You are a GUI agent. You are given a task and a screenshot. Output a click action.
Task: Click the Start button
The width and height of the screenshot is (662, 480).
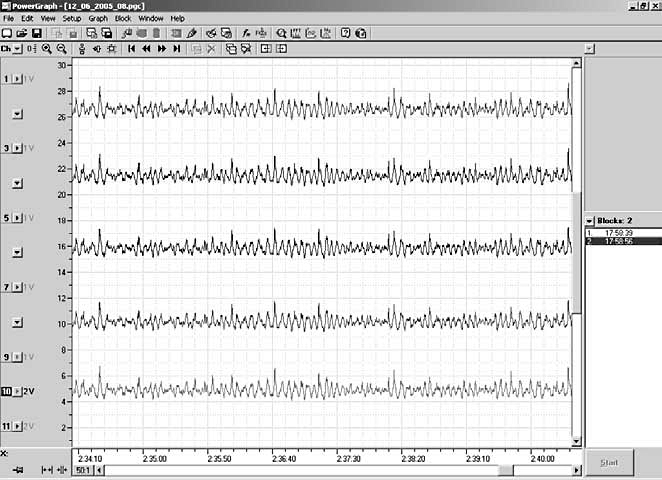(609, 463)
